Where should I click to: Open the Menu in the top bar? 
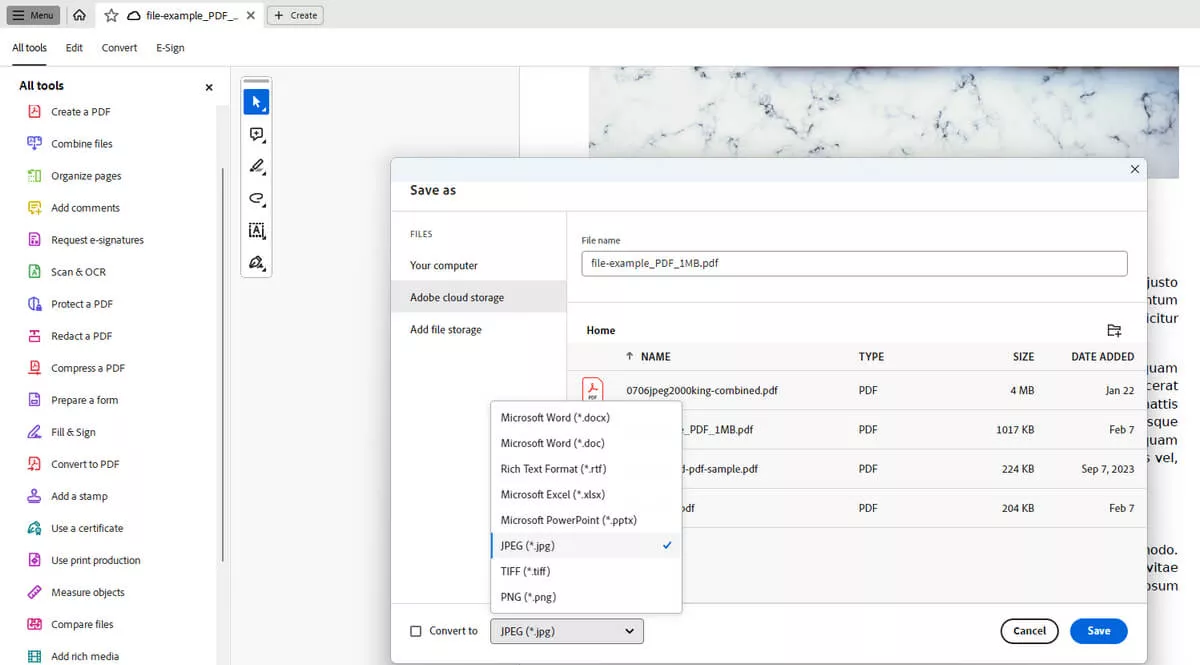coord(33,14)
